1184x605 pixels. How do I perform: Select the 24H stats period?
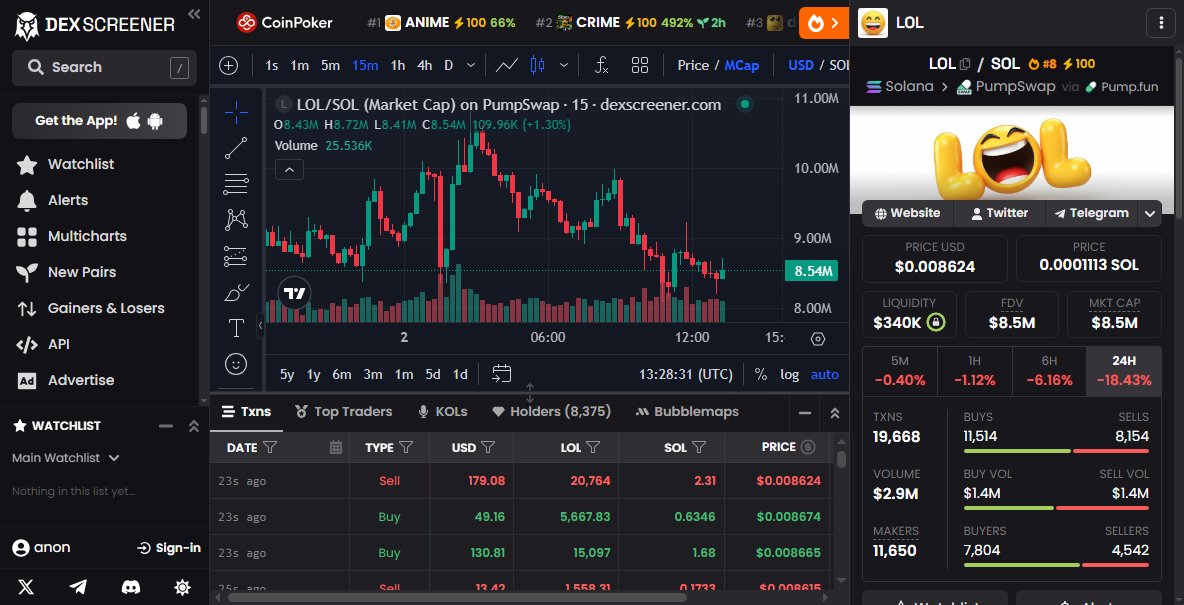click(x=1124, y=372)
